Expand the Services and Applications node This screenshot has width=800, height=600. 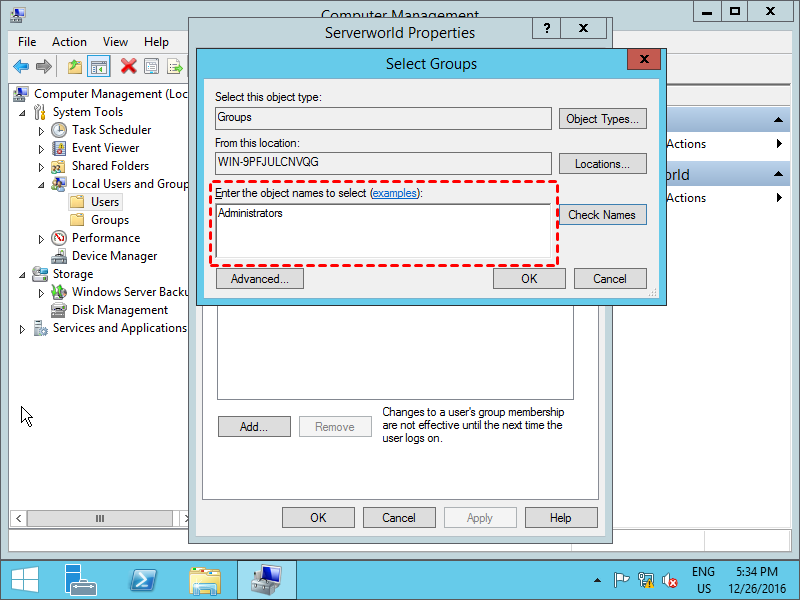[22, 329]
